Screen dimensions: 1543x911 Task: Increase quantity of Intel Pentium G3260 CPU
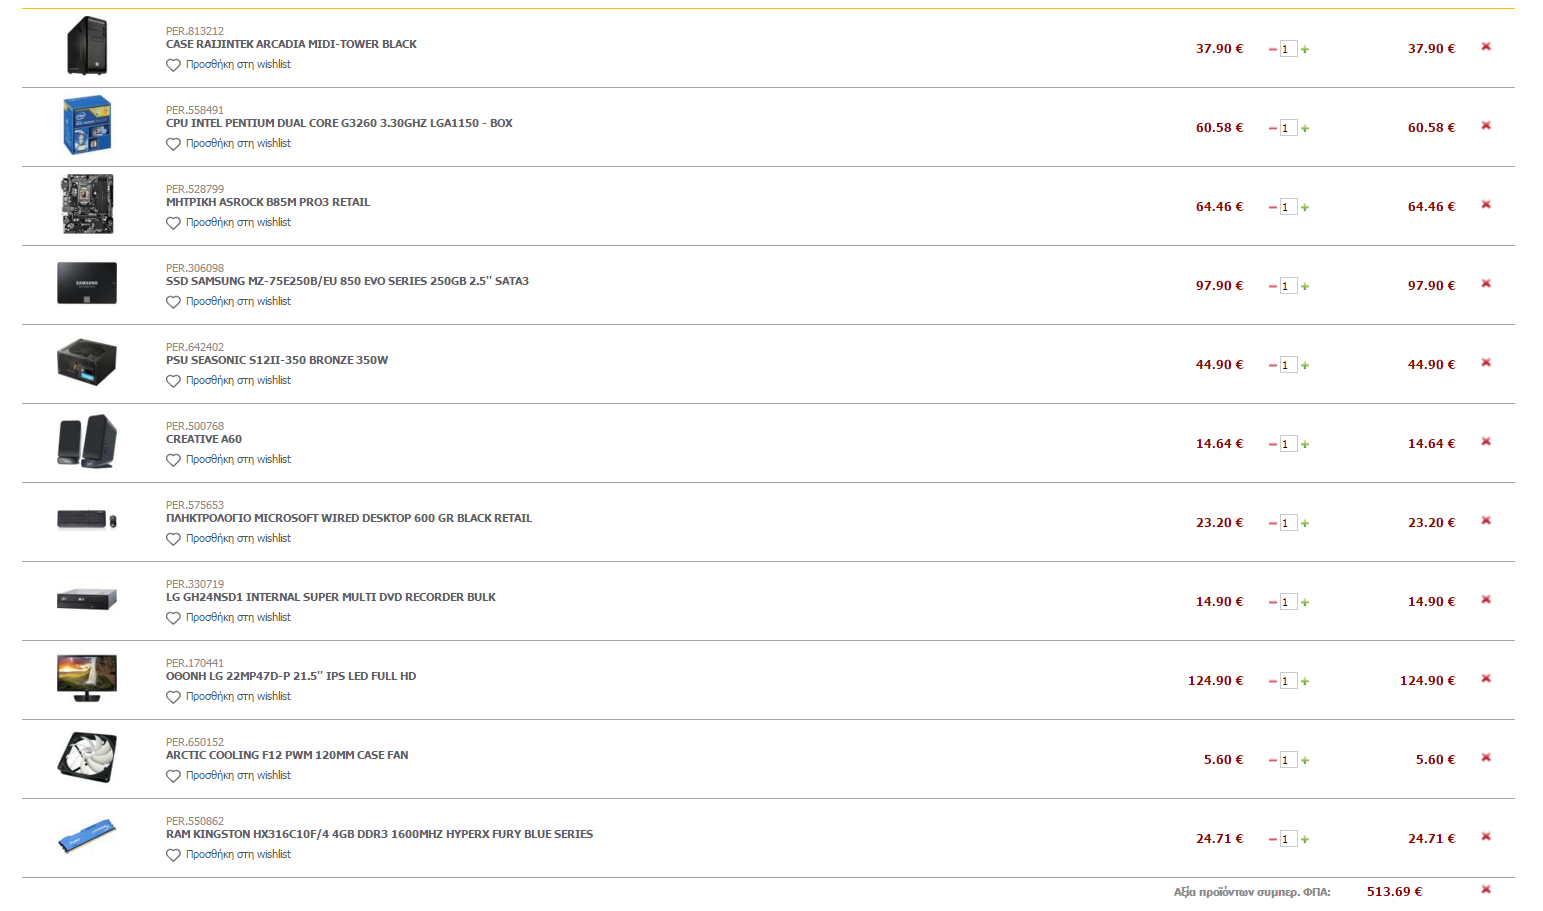[x=1305, y=128]
